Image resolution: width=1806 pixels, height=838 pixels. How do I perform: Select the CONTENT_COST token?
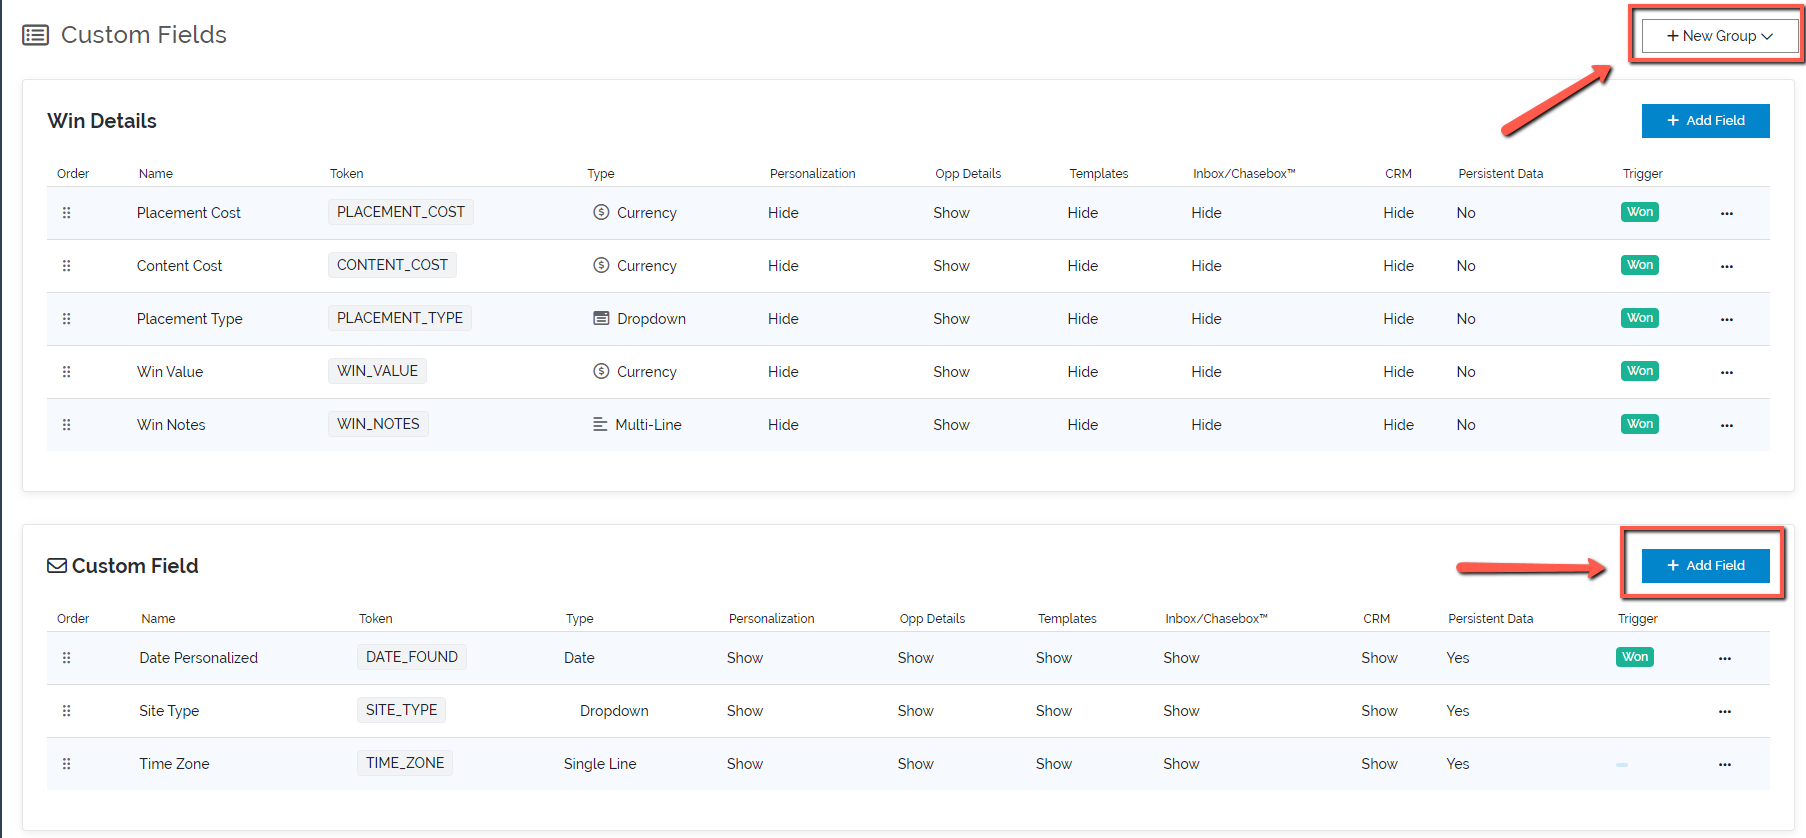[392, 265]
